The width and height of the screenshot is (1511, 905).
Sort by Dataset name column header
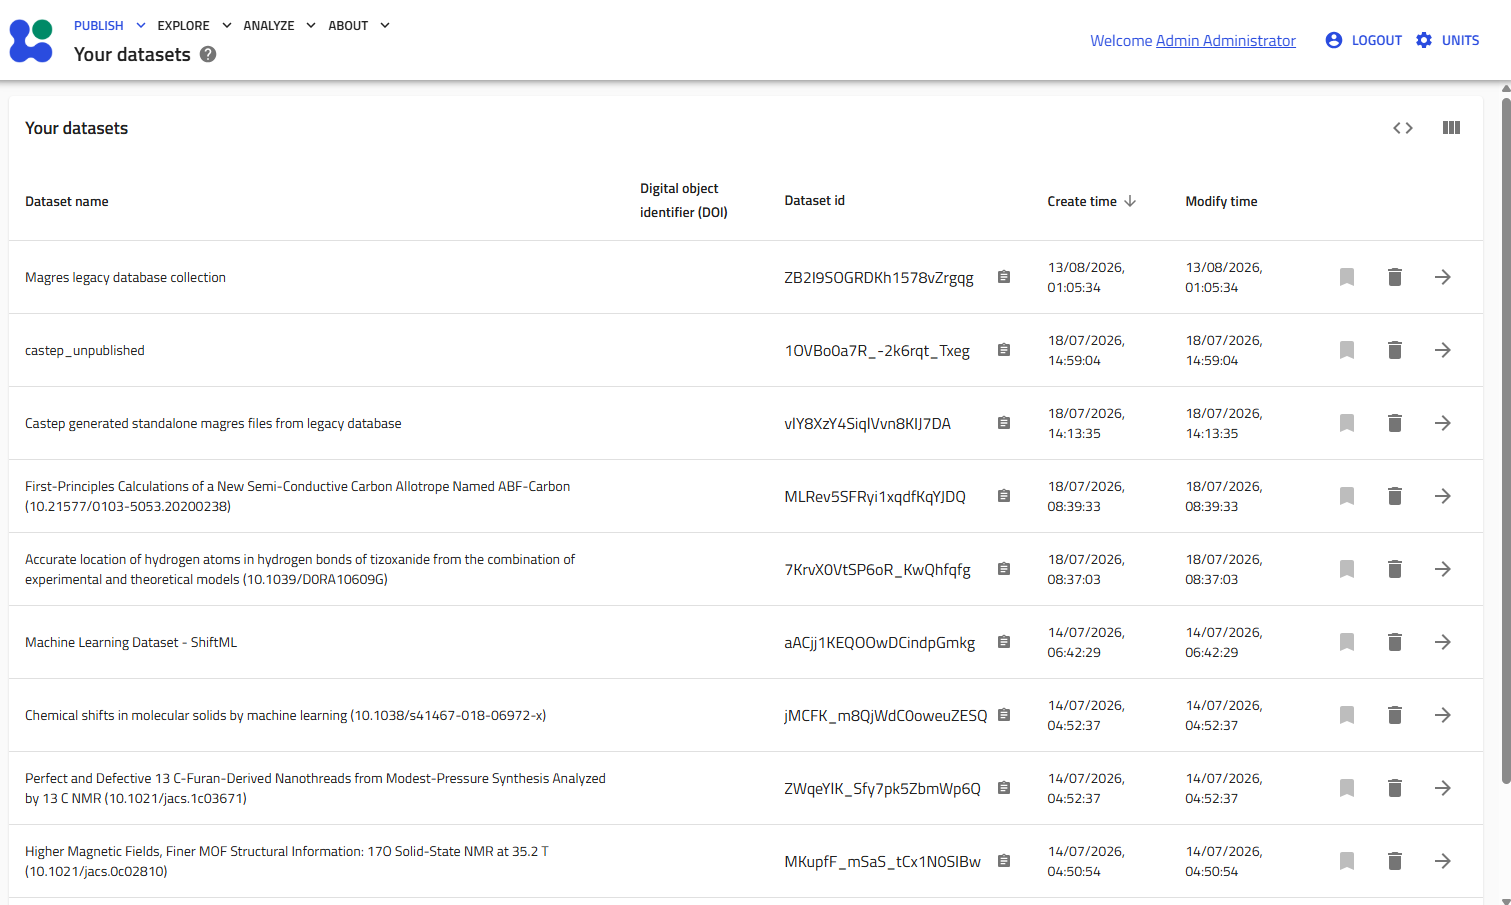coord(67,201)
